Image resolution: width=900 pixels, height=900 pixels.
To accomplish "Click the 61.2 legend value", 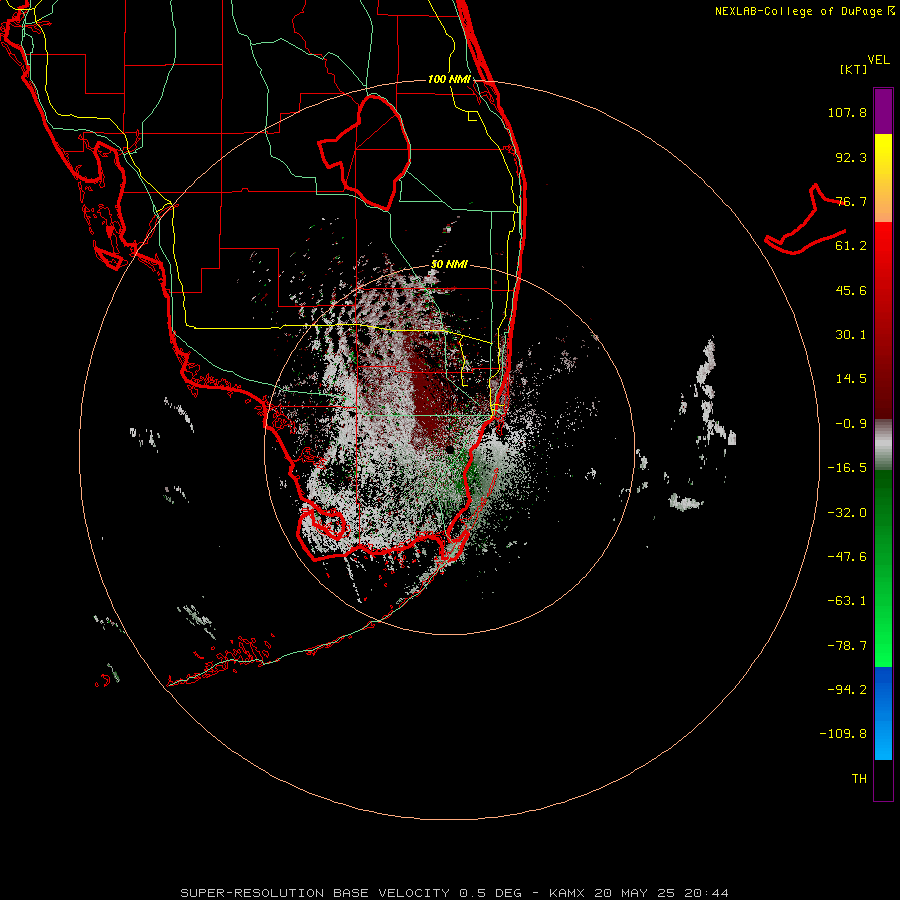I will pyautogui.click(x=851, y=246).
